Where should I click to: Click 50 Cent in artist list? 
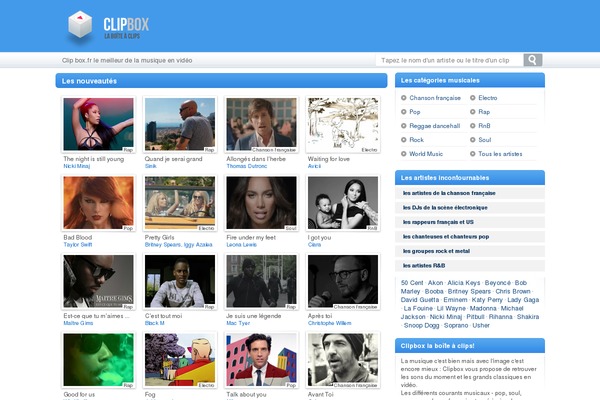coord(412,283)
